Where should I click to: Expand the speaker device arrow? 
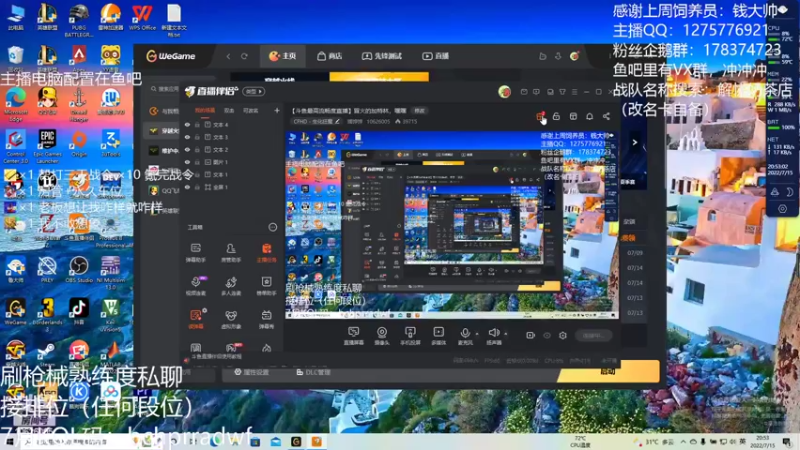pos(506,334)
